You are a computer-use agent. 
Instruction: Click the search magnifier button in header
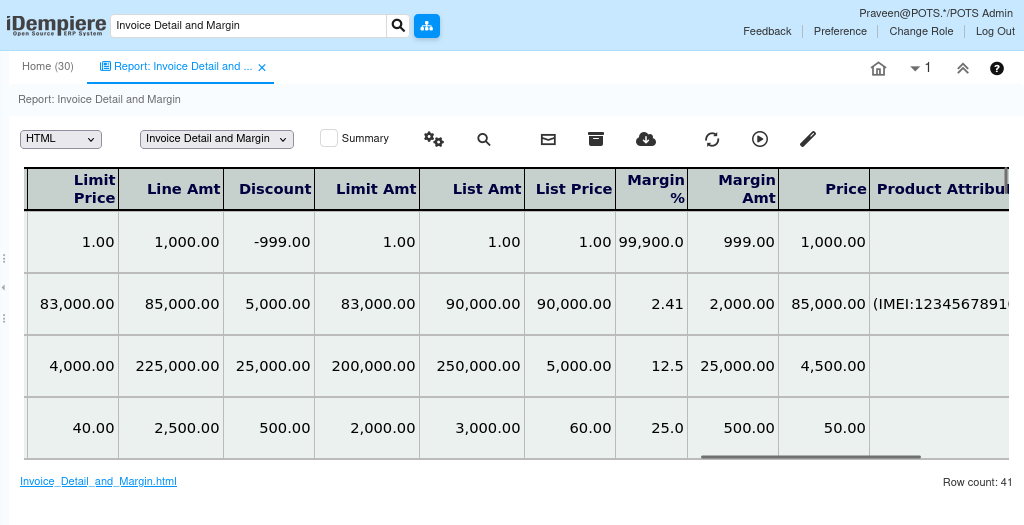coord(398,25)
